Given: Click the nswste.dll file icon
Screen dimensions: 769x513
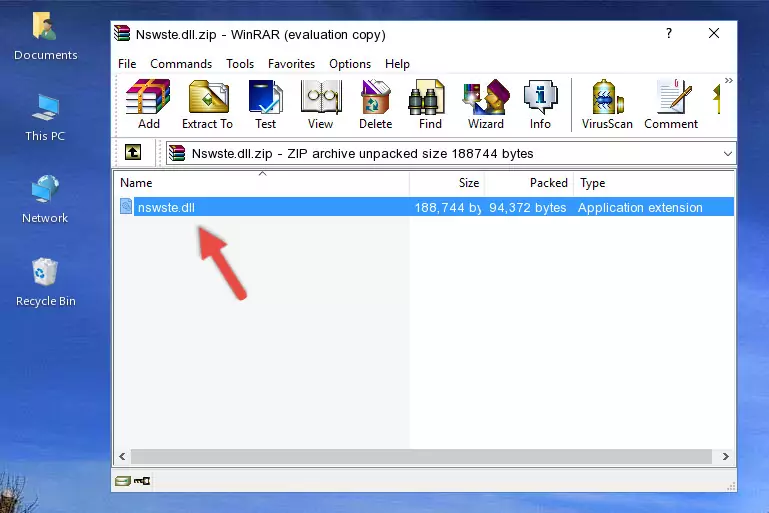Looking at the screenshot, I should tap(126, 206).
